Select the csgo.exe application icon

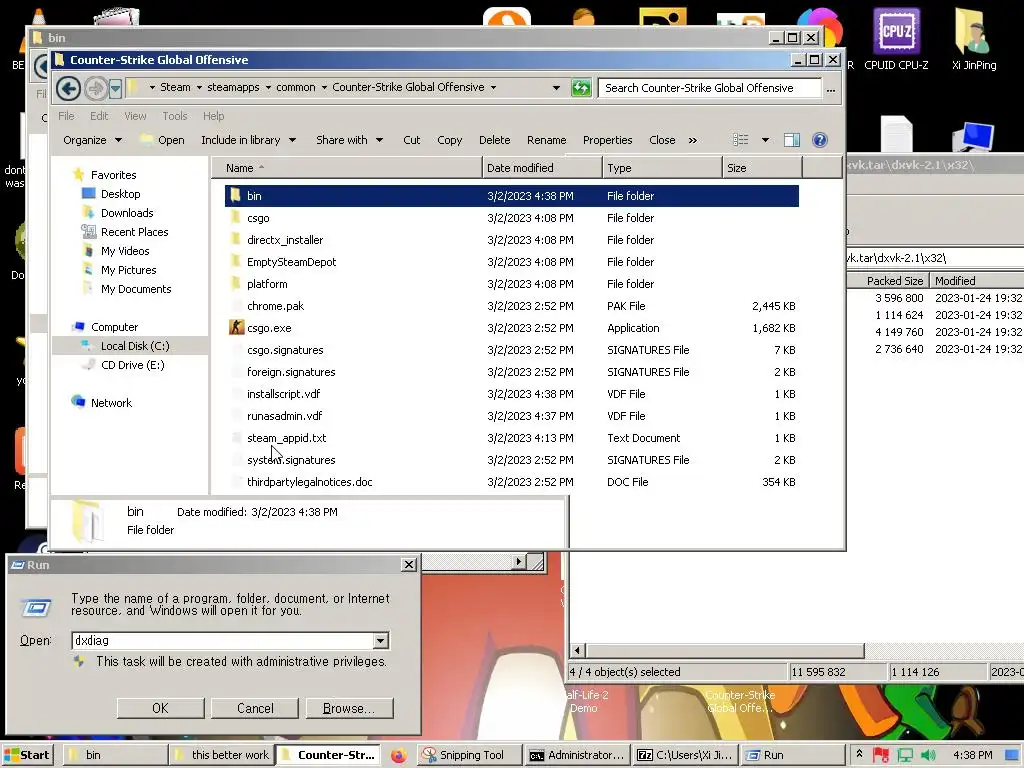[236, 328]
